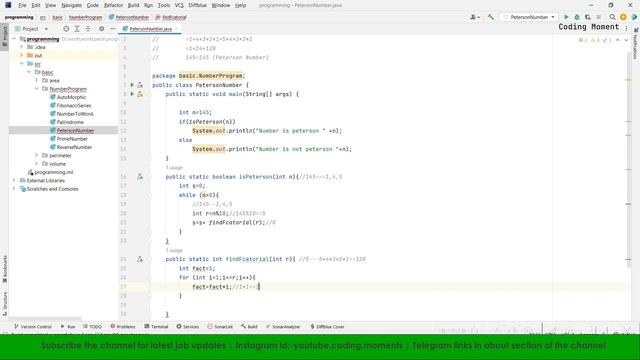The height and width of the screenshot is (360, 640).
Task: Open run configuration dropdown PetersonNumber
Action: pos(529,17)
